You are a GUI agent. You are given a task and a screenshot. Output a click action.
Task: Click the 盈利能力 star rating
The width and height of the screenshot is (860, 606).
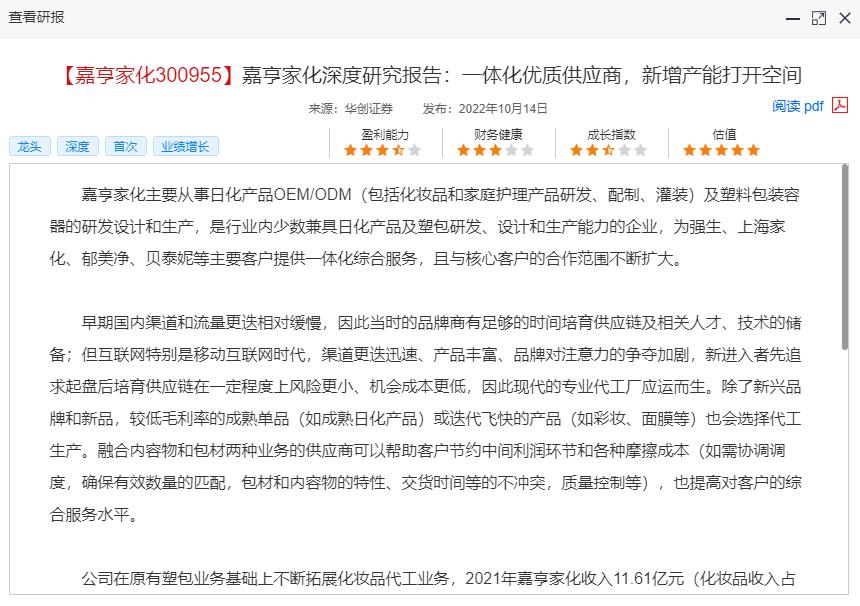pyautogui.click(x=382, y=150)
